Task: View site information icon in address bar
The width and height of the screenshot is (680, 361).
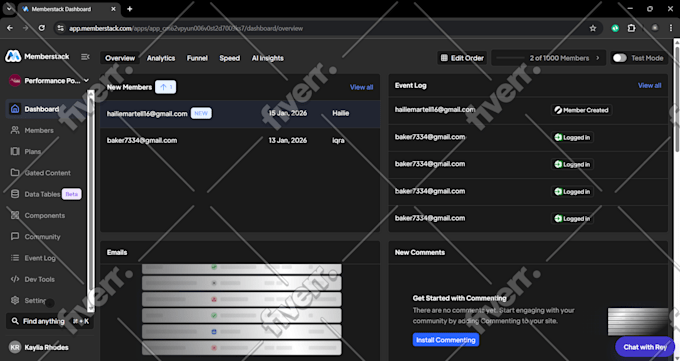Action: 60,28
